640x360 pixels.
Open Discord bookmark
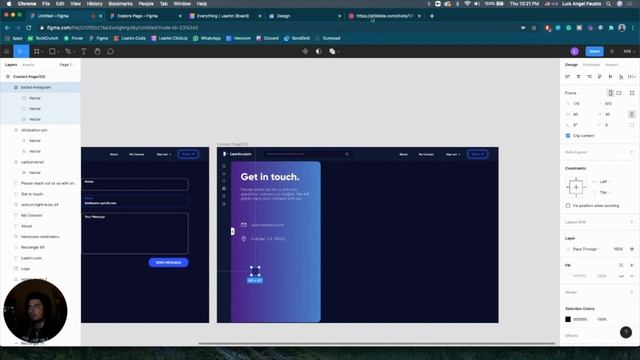click(267, 38)
